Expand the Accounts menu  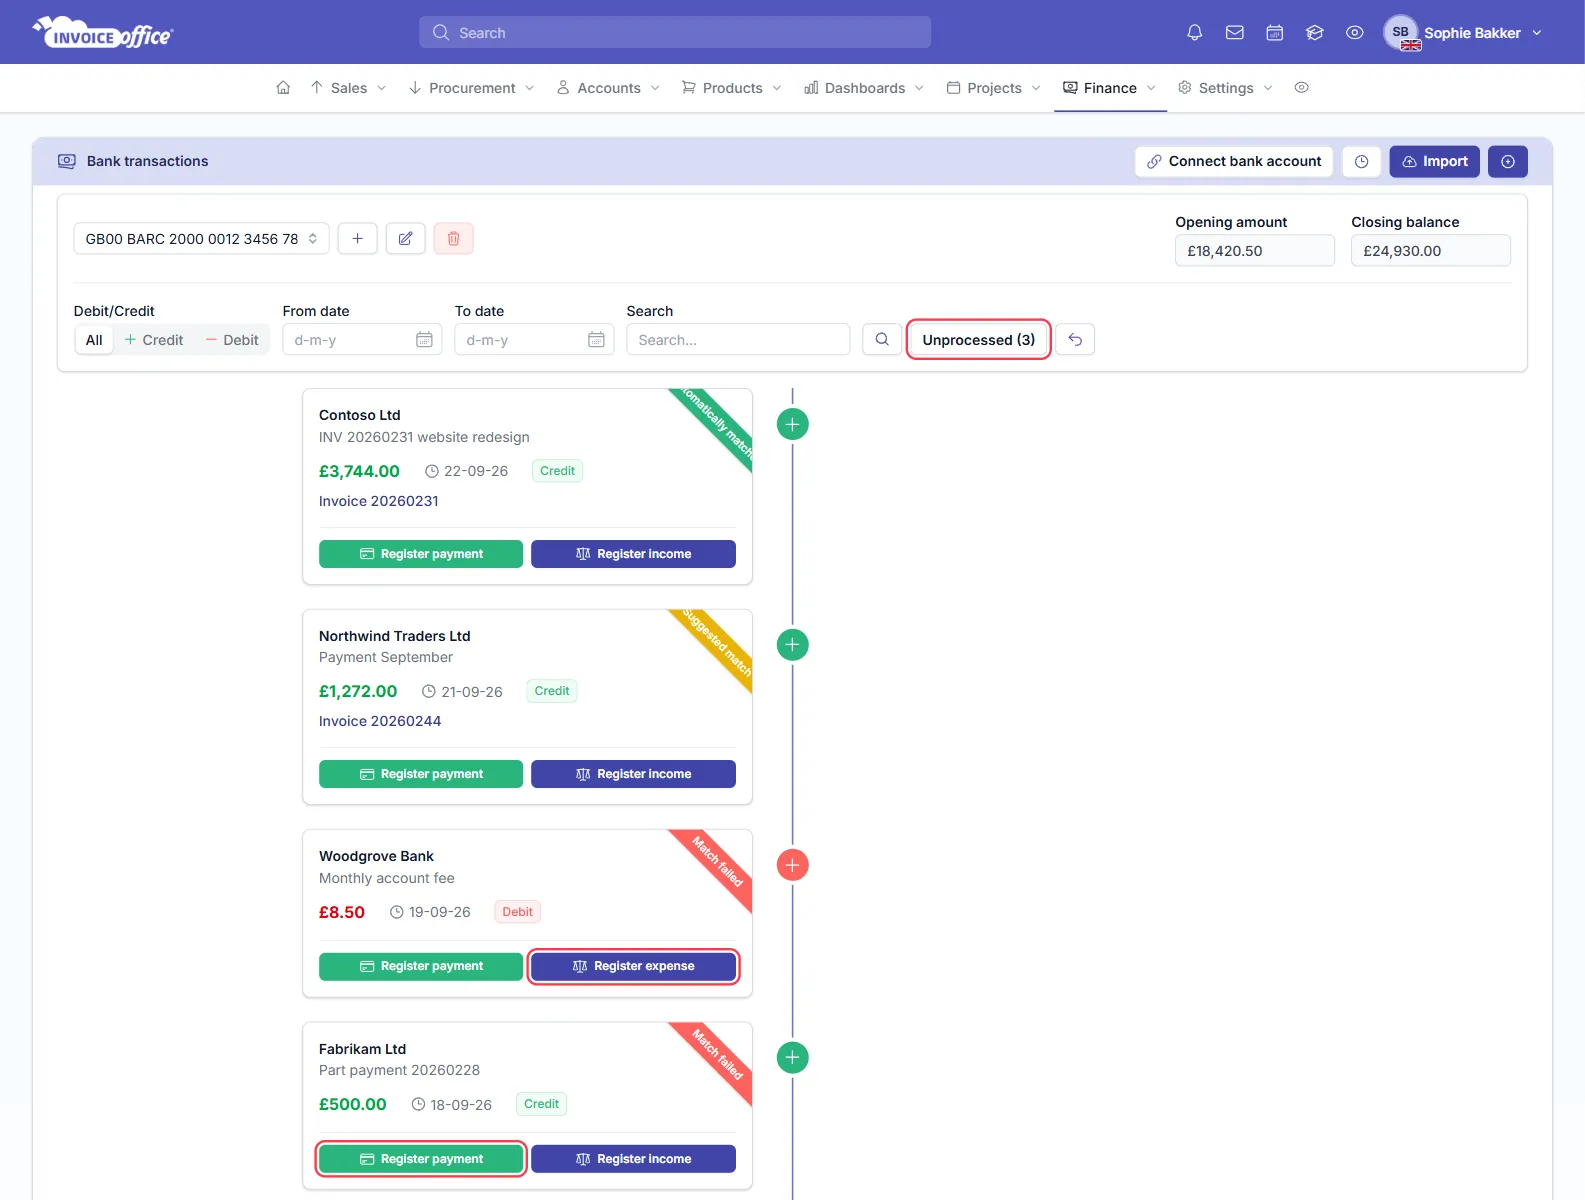(608, 88)
